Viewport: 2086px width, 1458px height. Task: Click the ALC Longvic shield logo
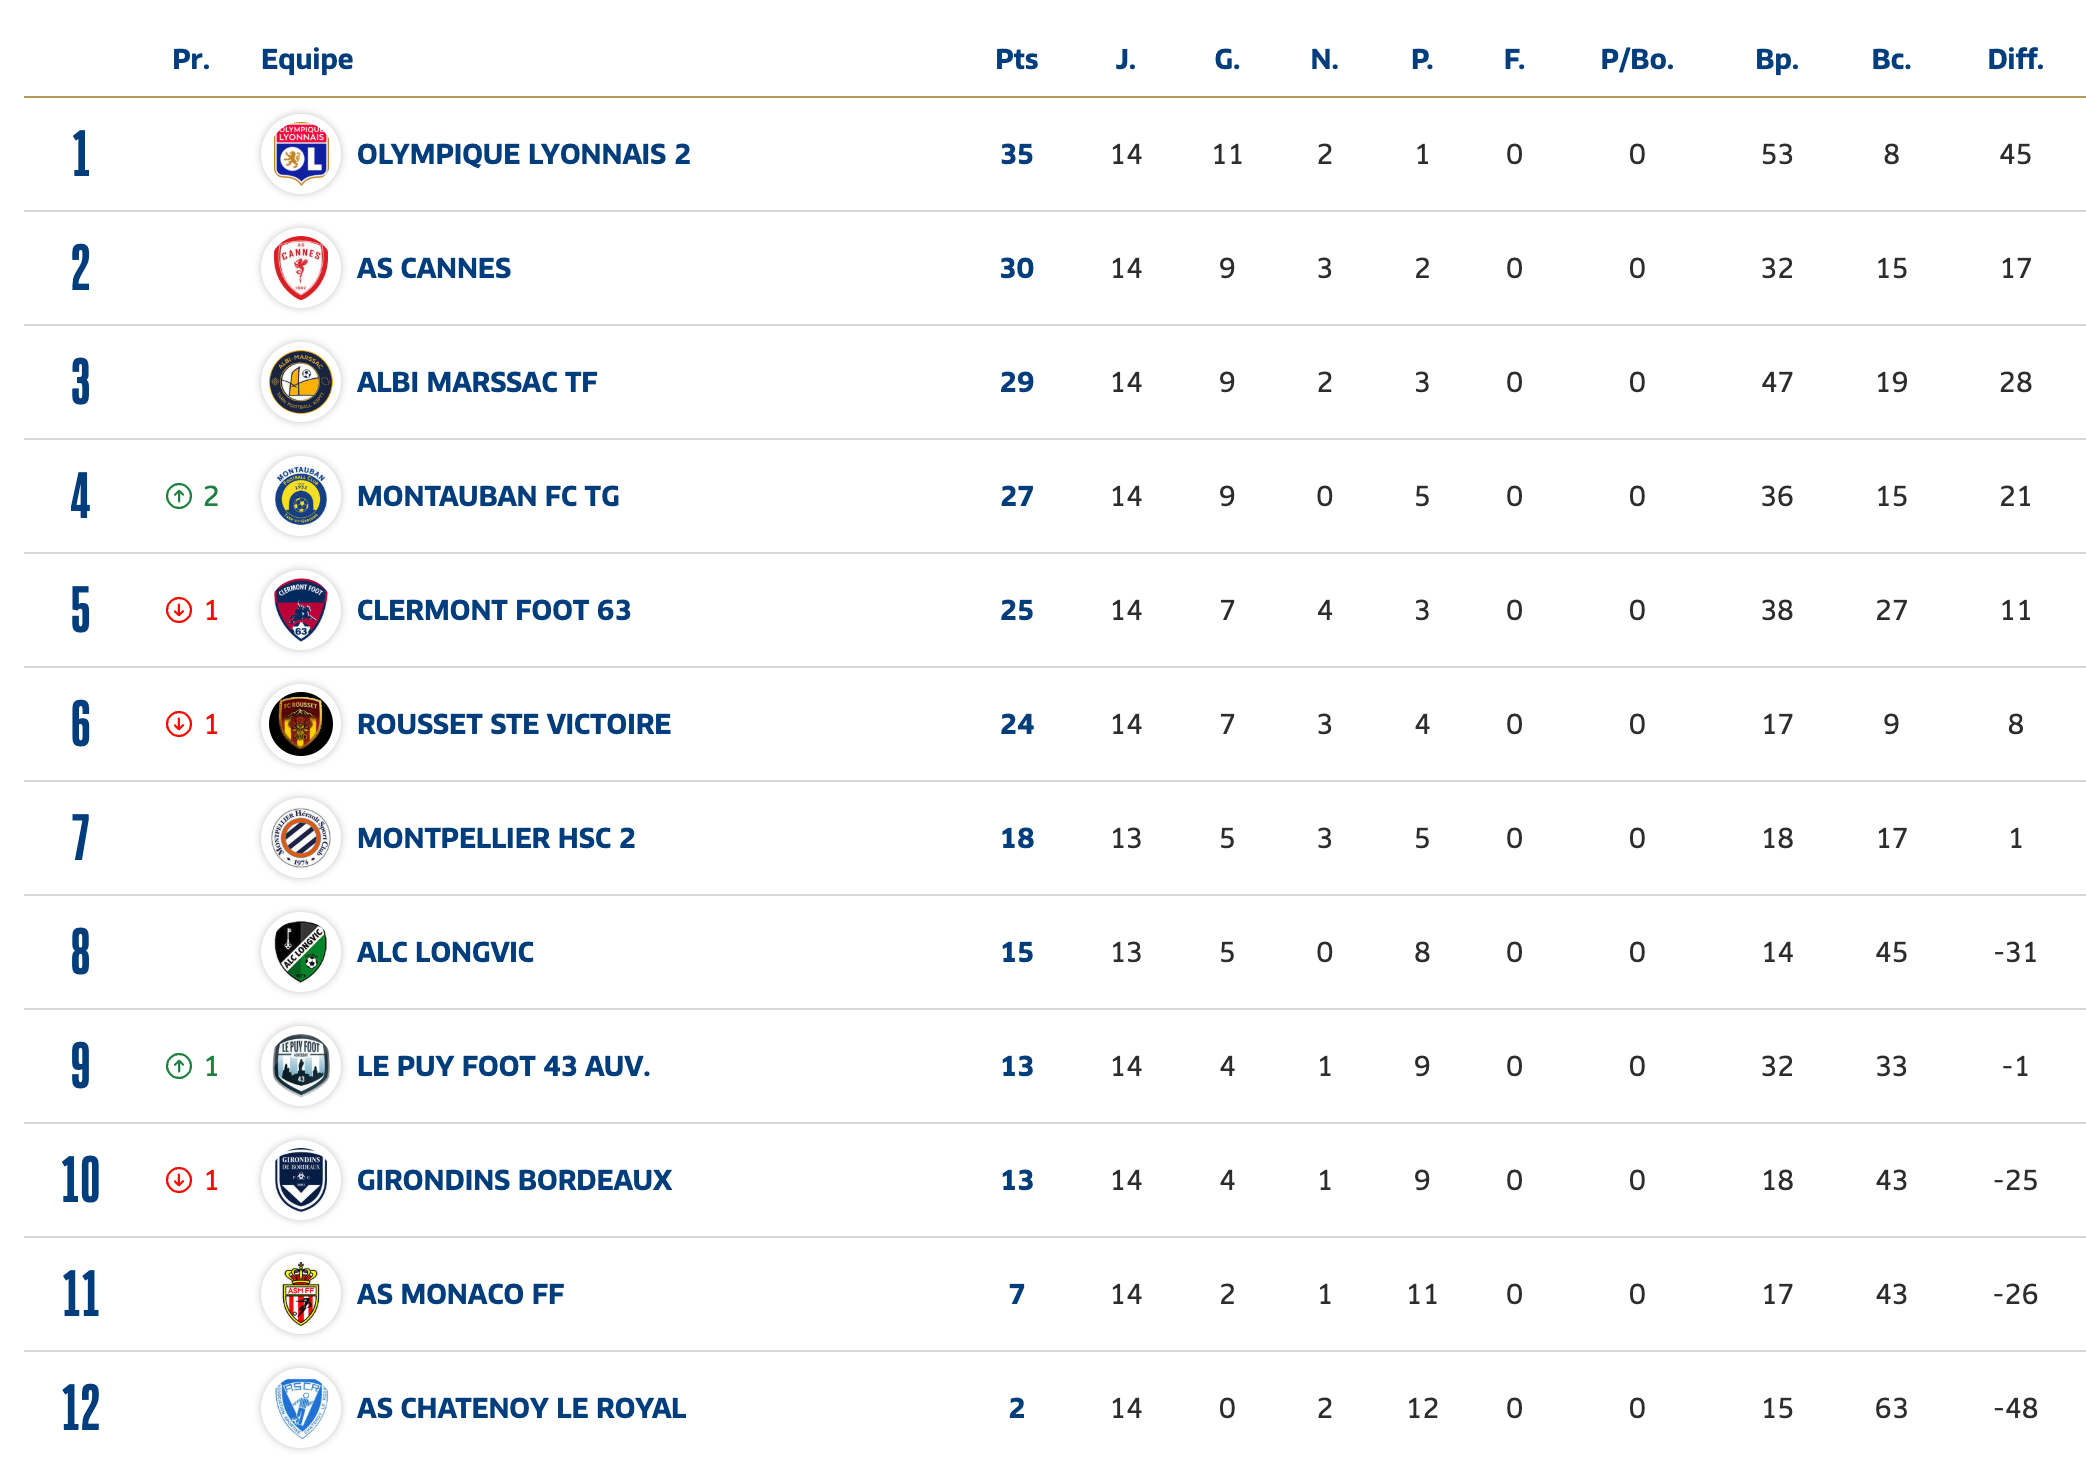point(301,952)
